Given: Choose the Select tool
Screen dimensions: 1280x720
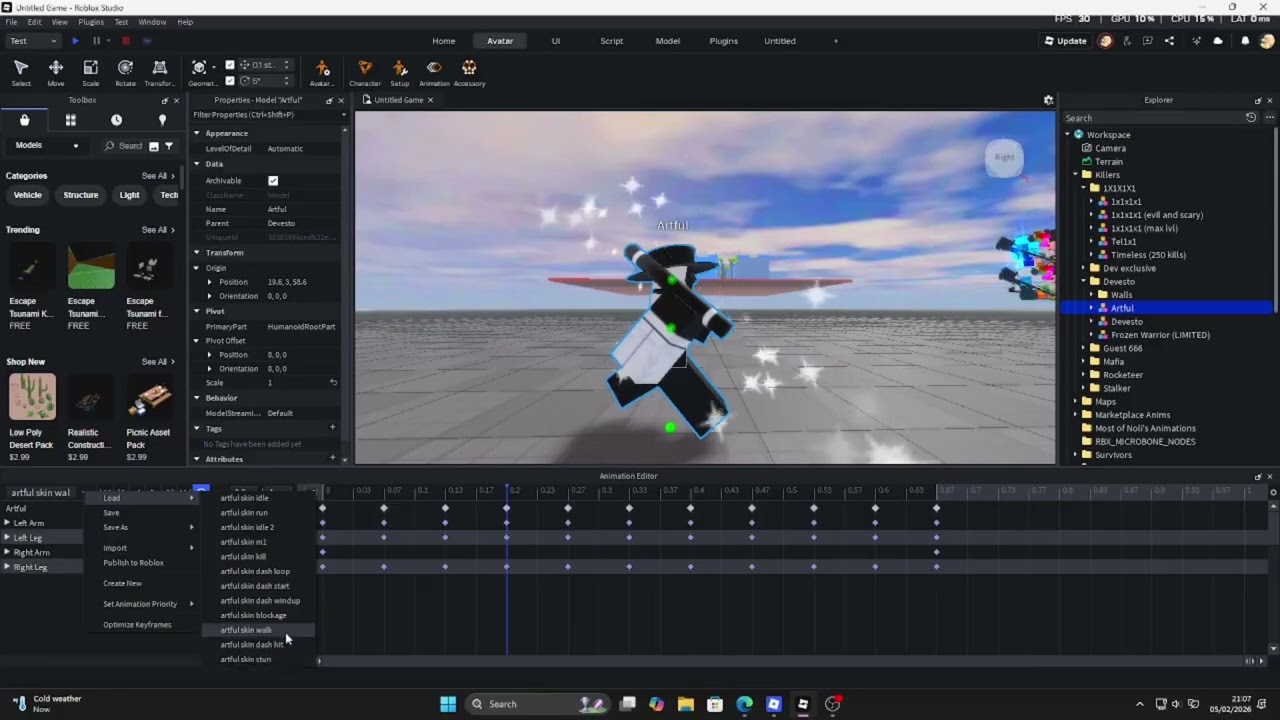Looking at the screenshot, I should coord(21,72).
